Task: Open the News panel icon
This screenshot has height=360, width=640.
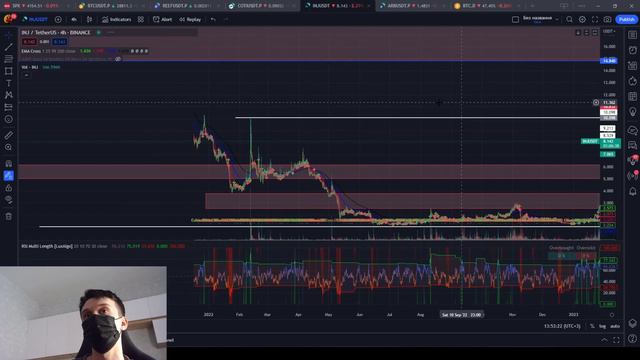Action: pyautogui.click(x=632, y=65)
